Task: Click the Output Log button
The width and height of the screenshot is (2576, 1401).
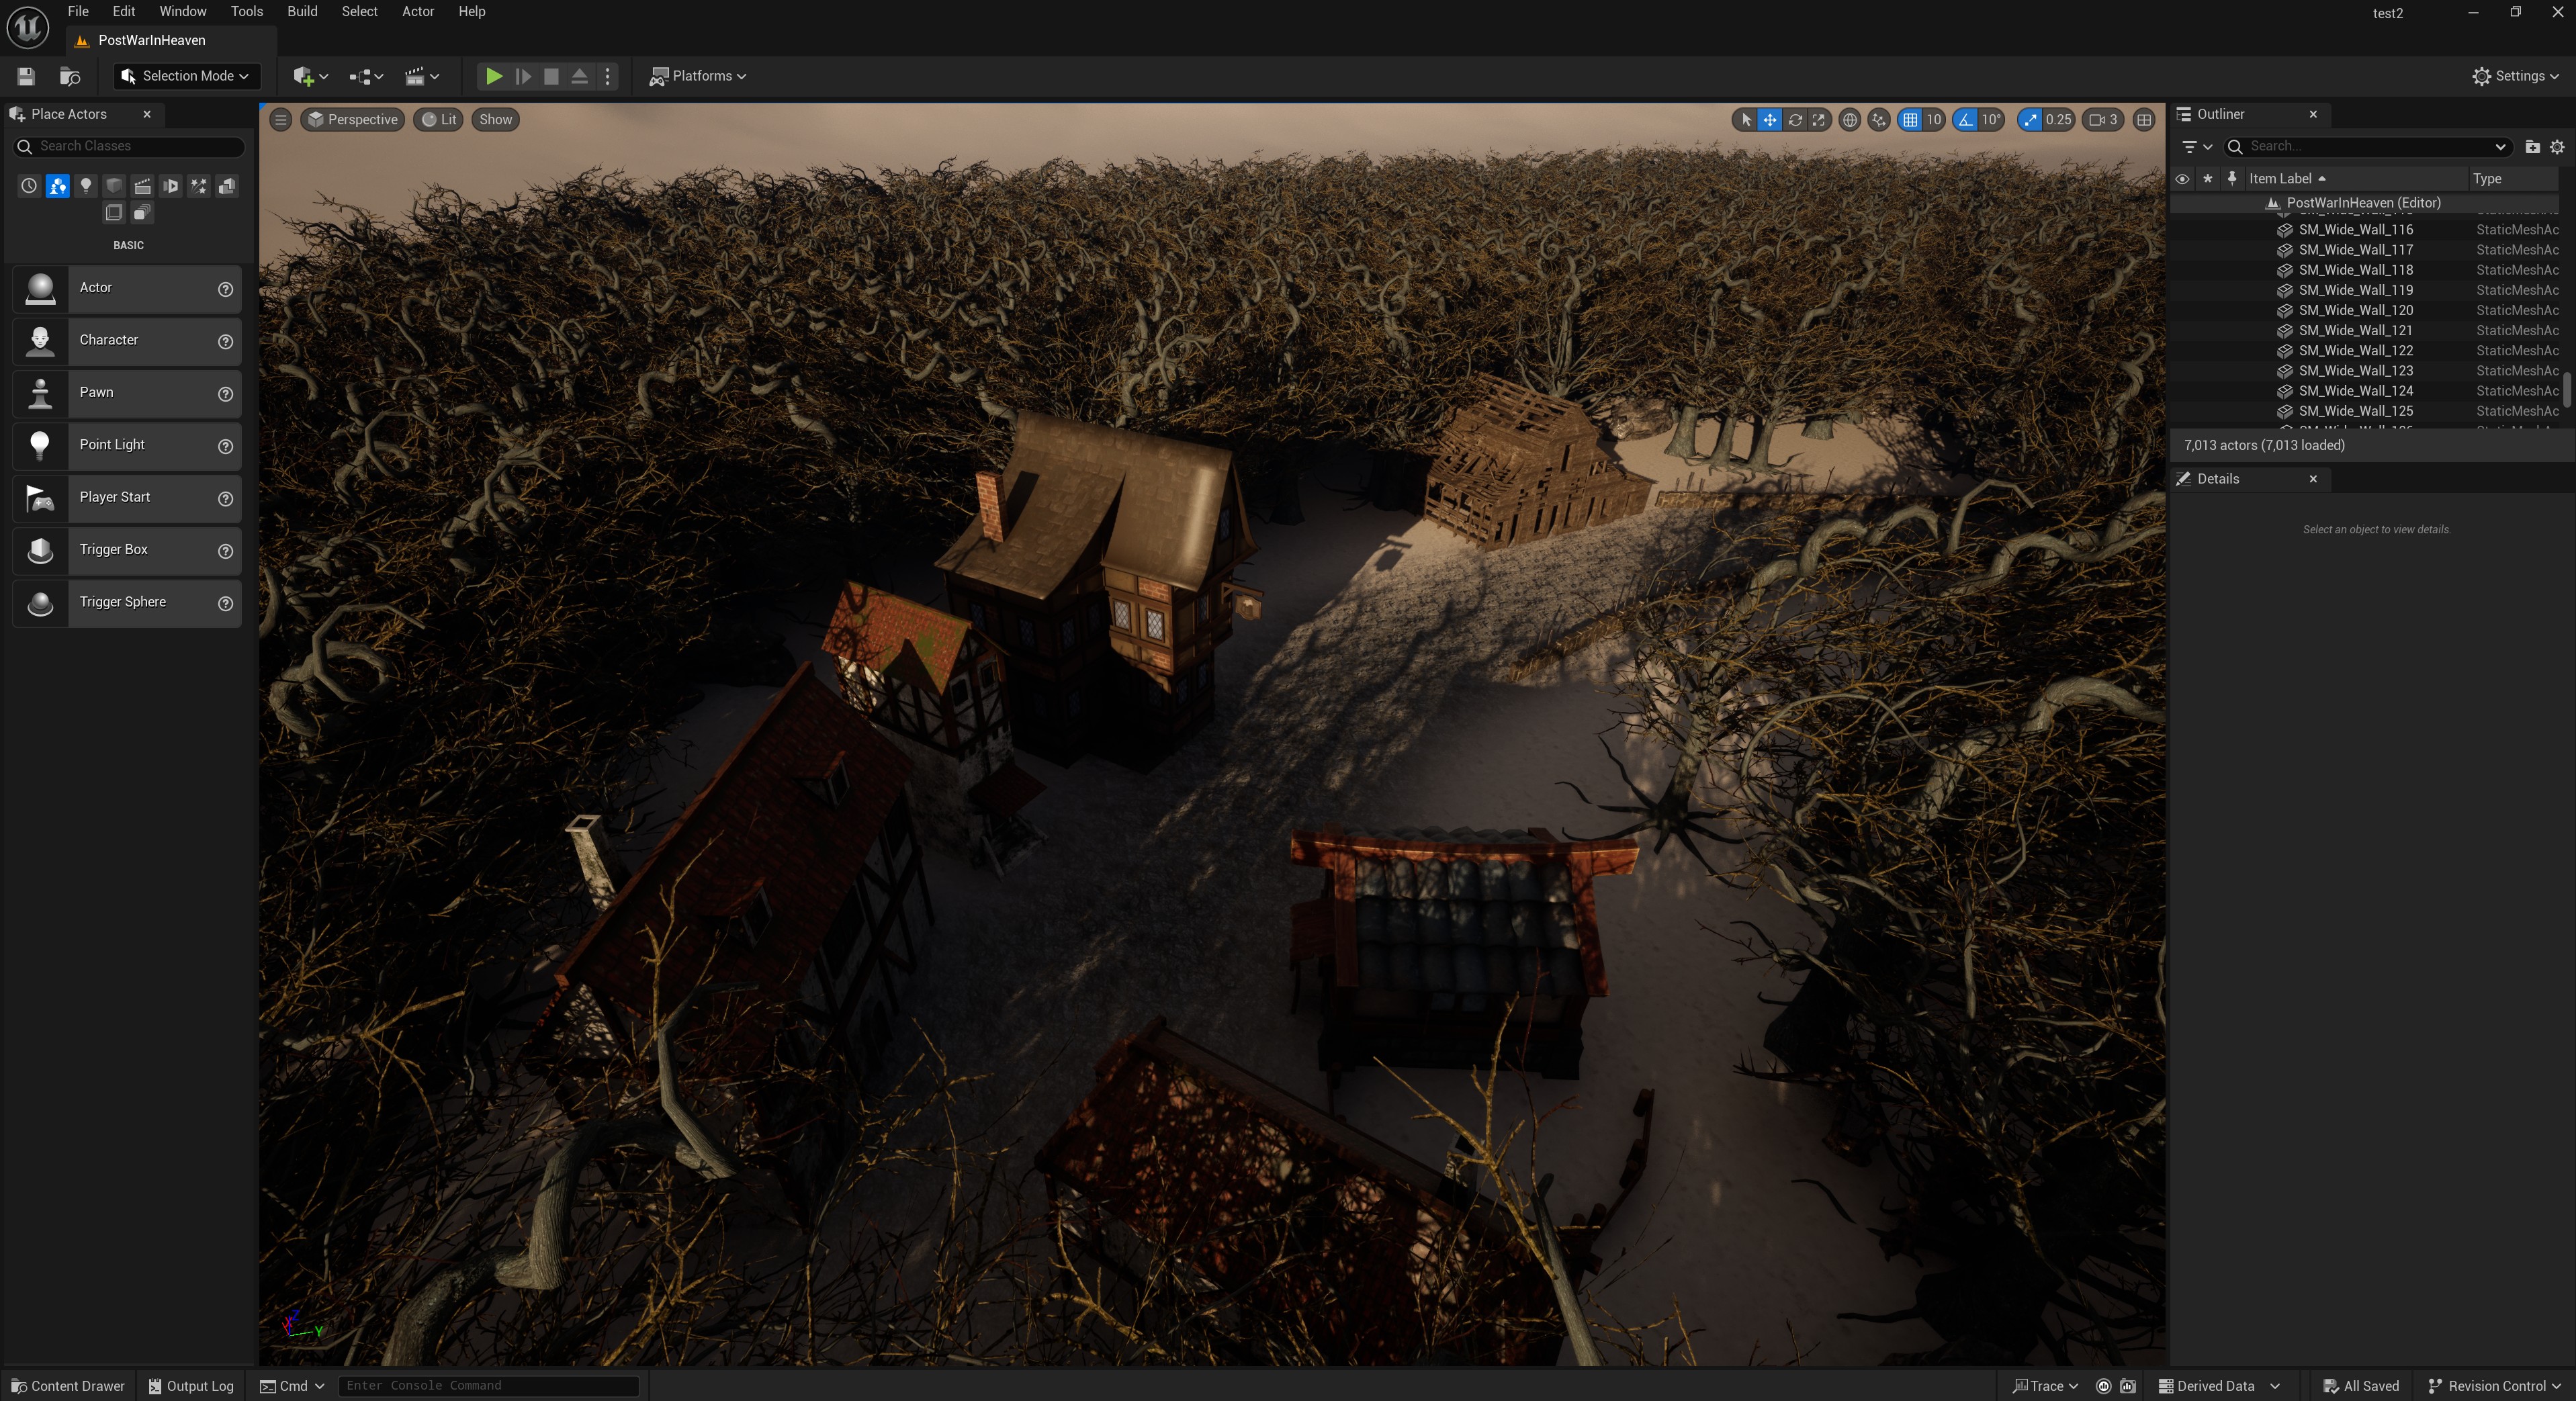Action: [x=191, y=1386]
